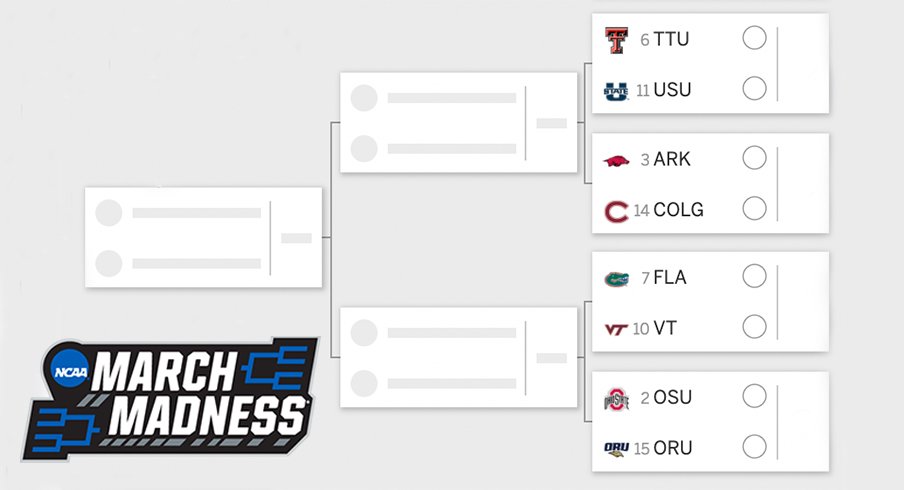Click the Colgate C logo
Screen dimensions: 904x490
pos(616,211)
